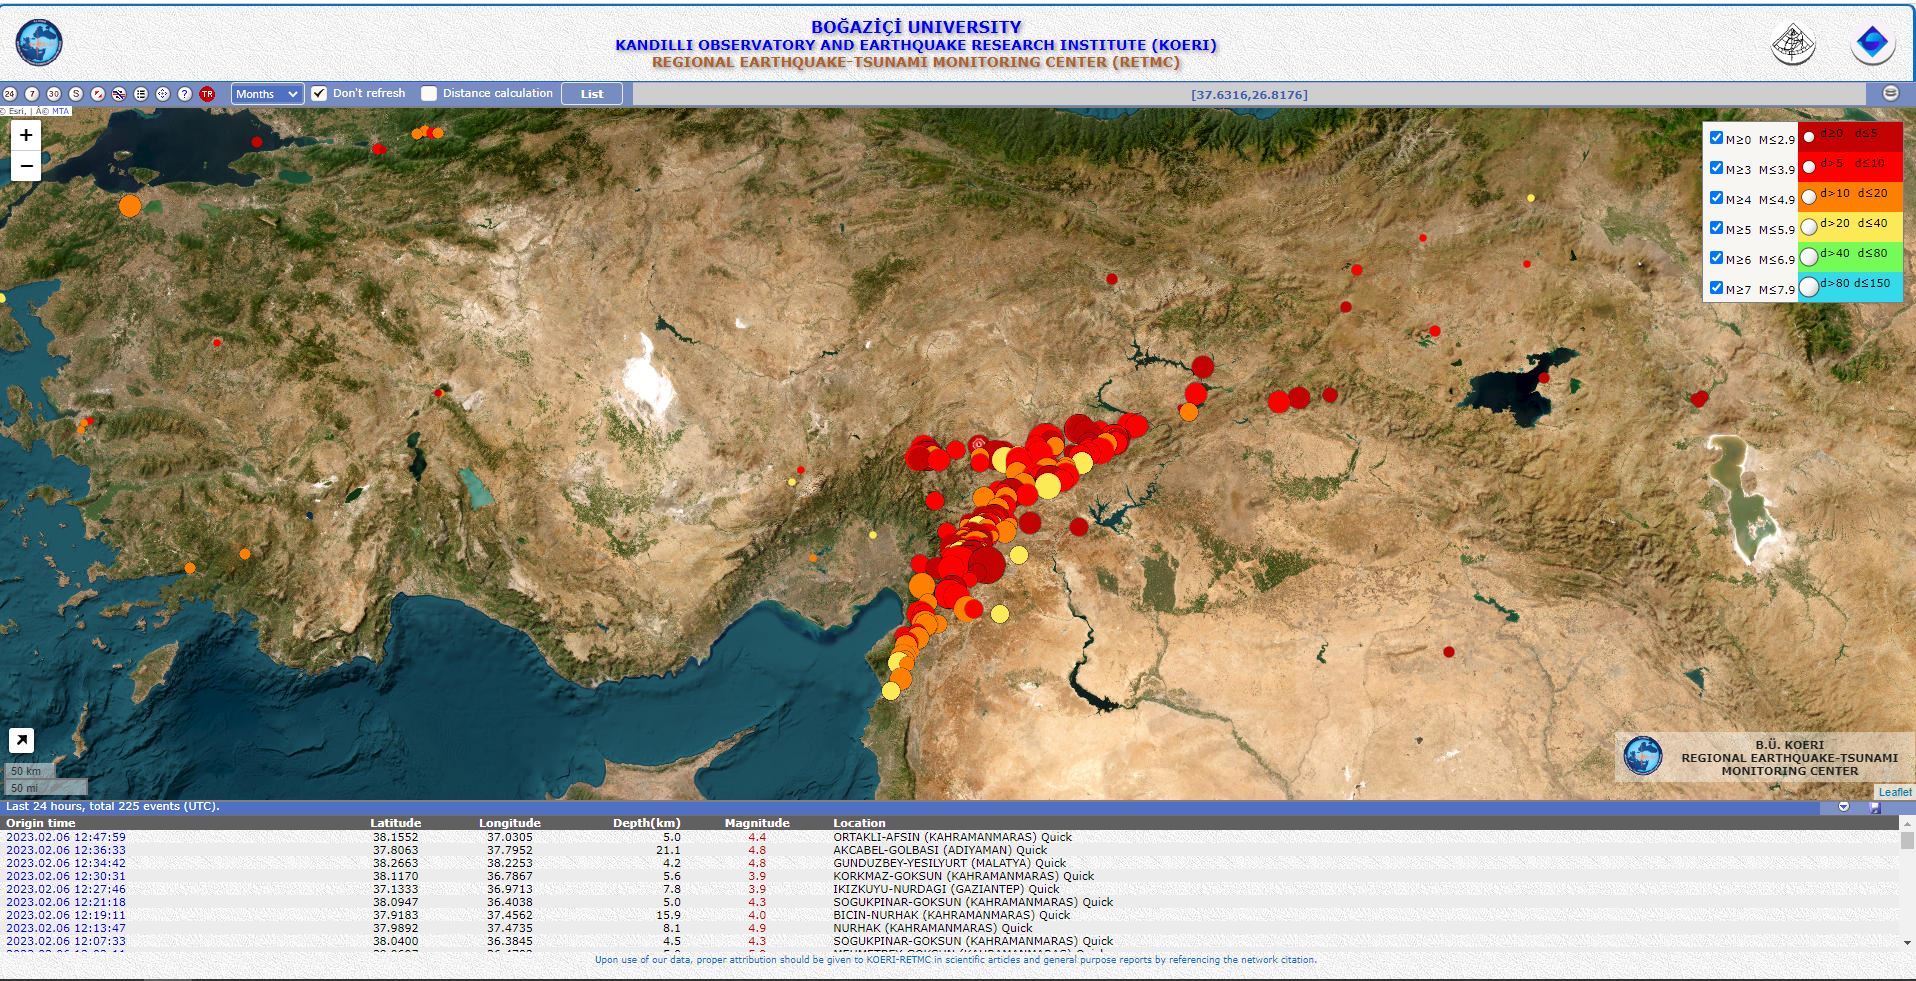
Task: Click 'AKCABEL-GOLBASI (ADIYAMAN) Quick' location
Action: [940, 850]
